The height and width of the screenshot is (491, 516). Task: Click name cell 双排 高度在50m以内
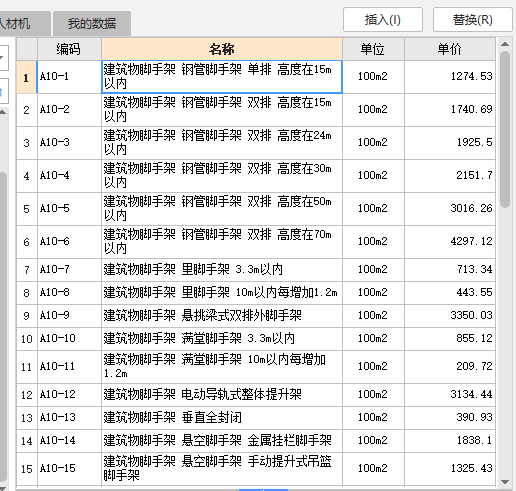click(222, 209)
